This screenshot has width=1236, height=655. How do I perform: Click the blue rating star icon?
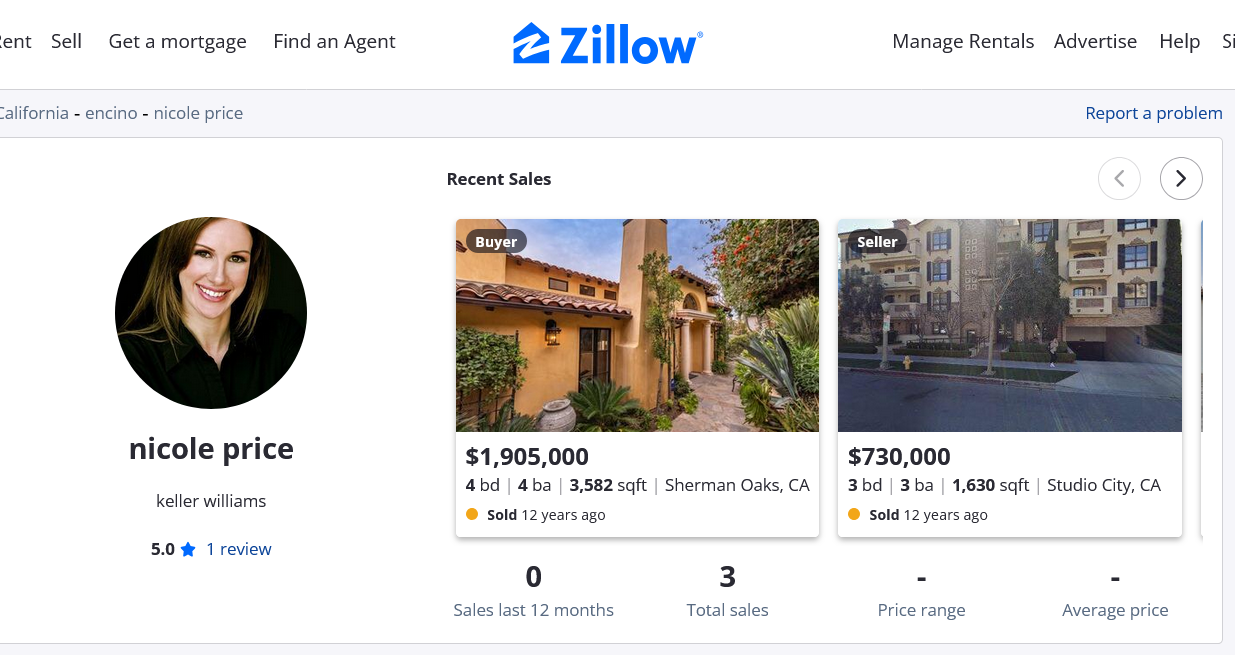click(x=188, y=550)
